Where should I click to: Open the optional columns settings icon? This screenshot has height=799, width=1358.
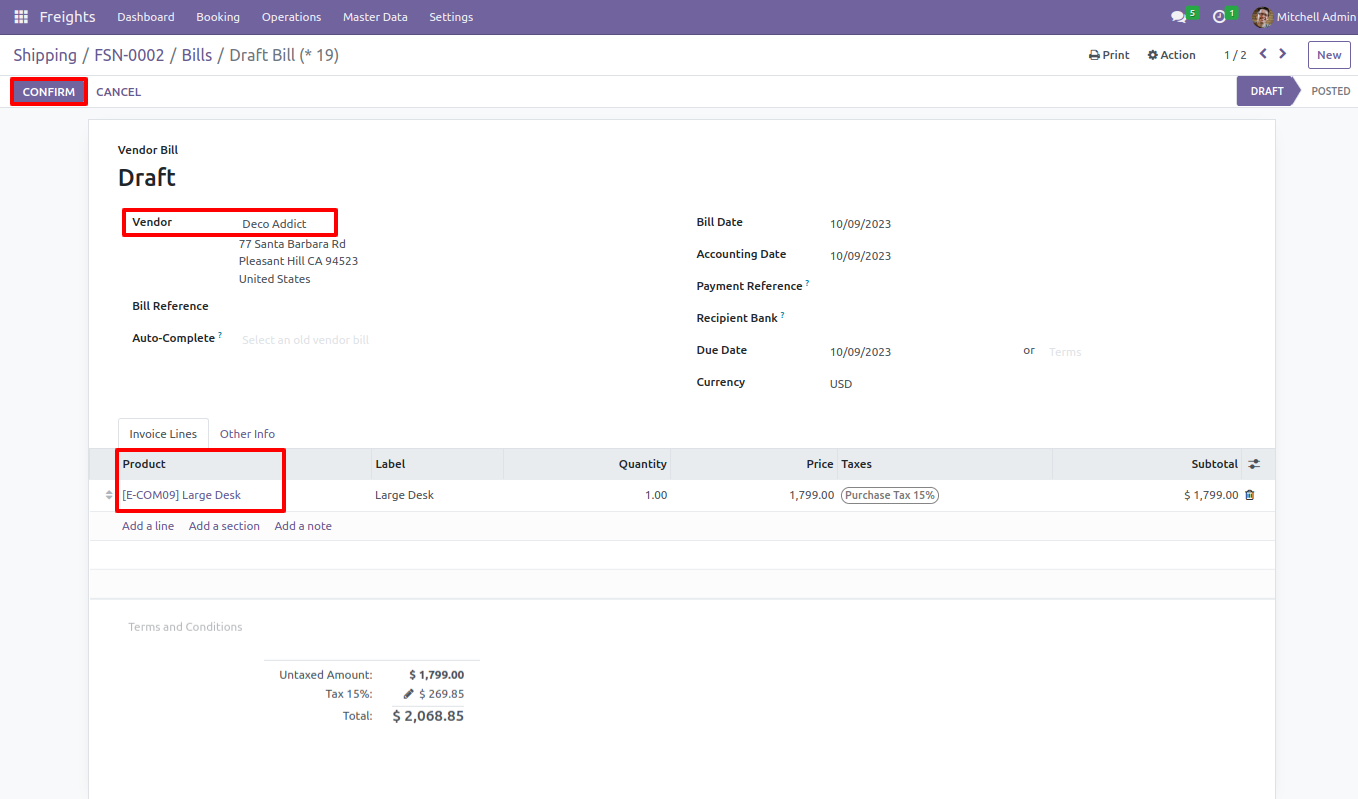pos(1254,464)
